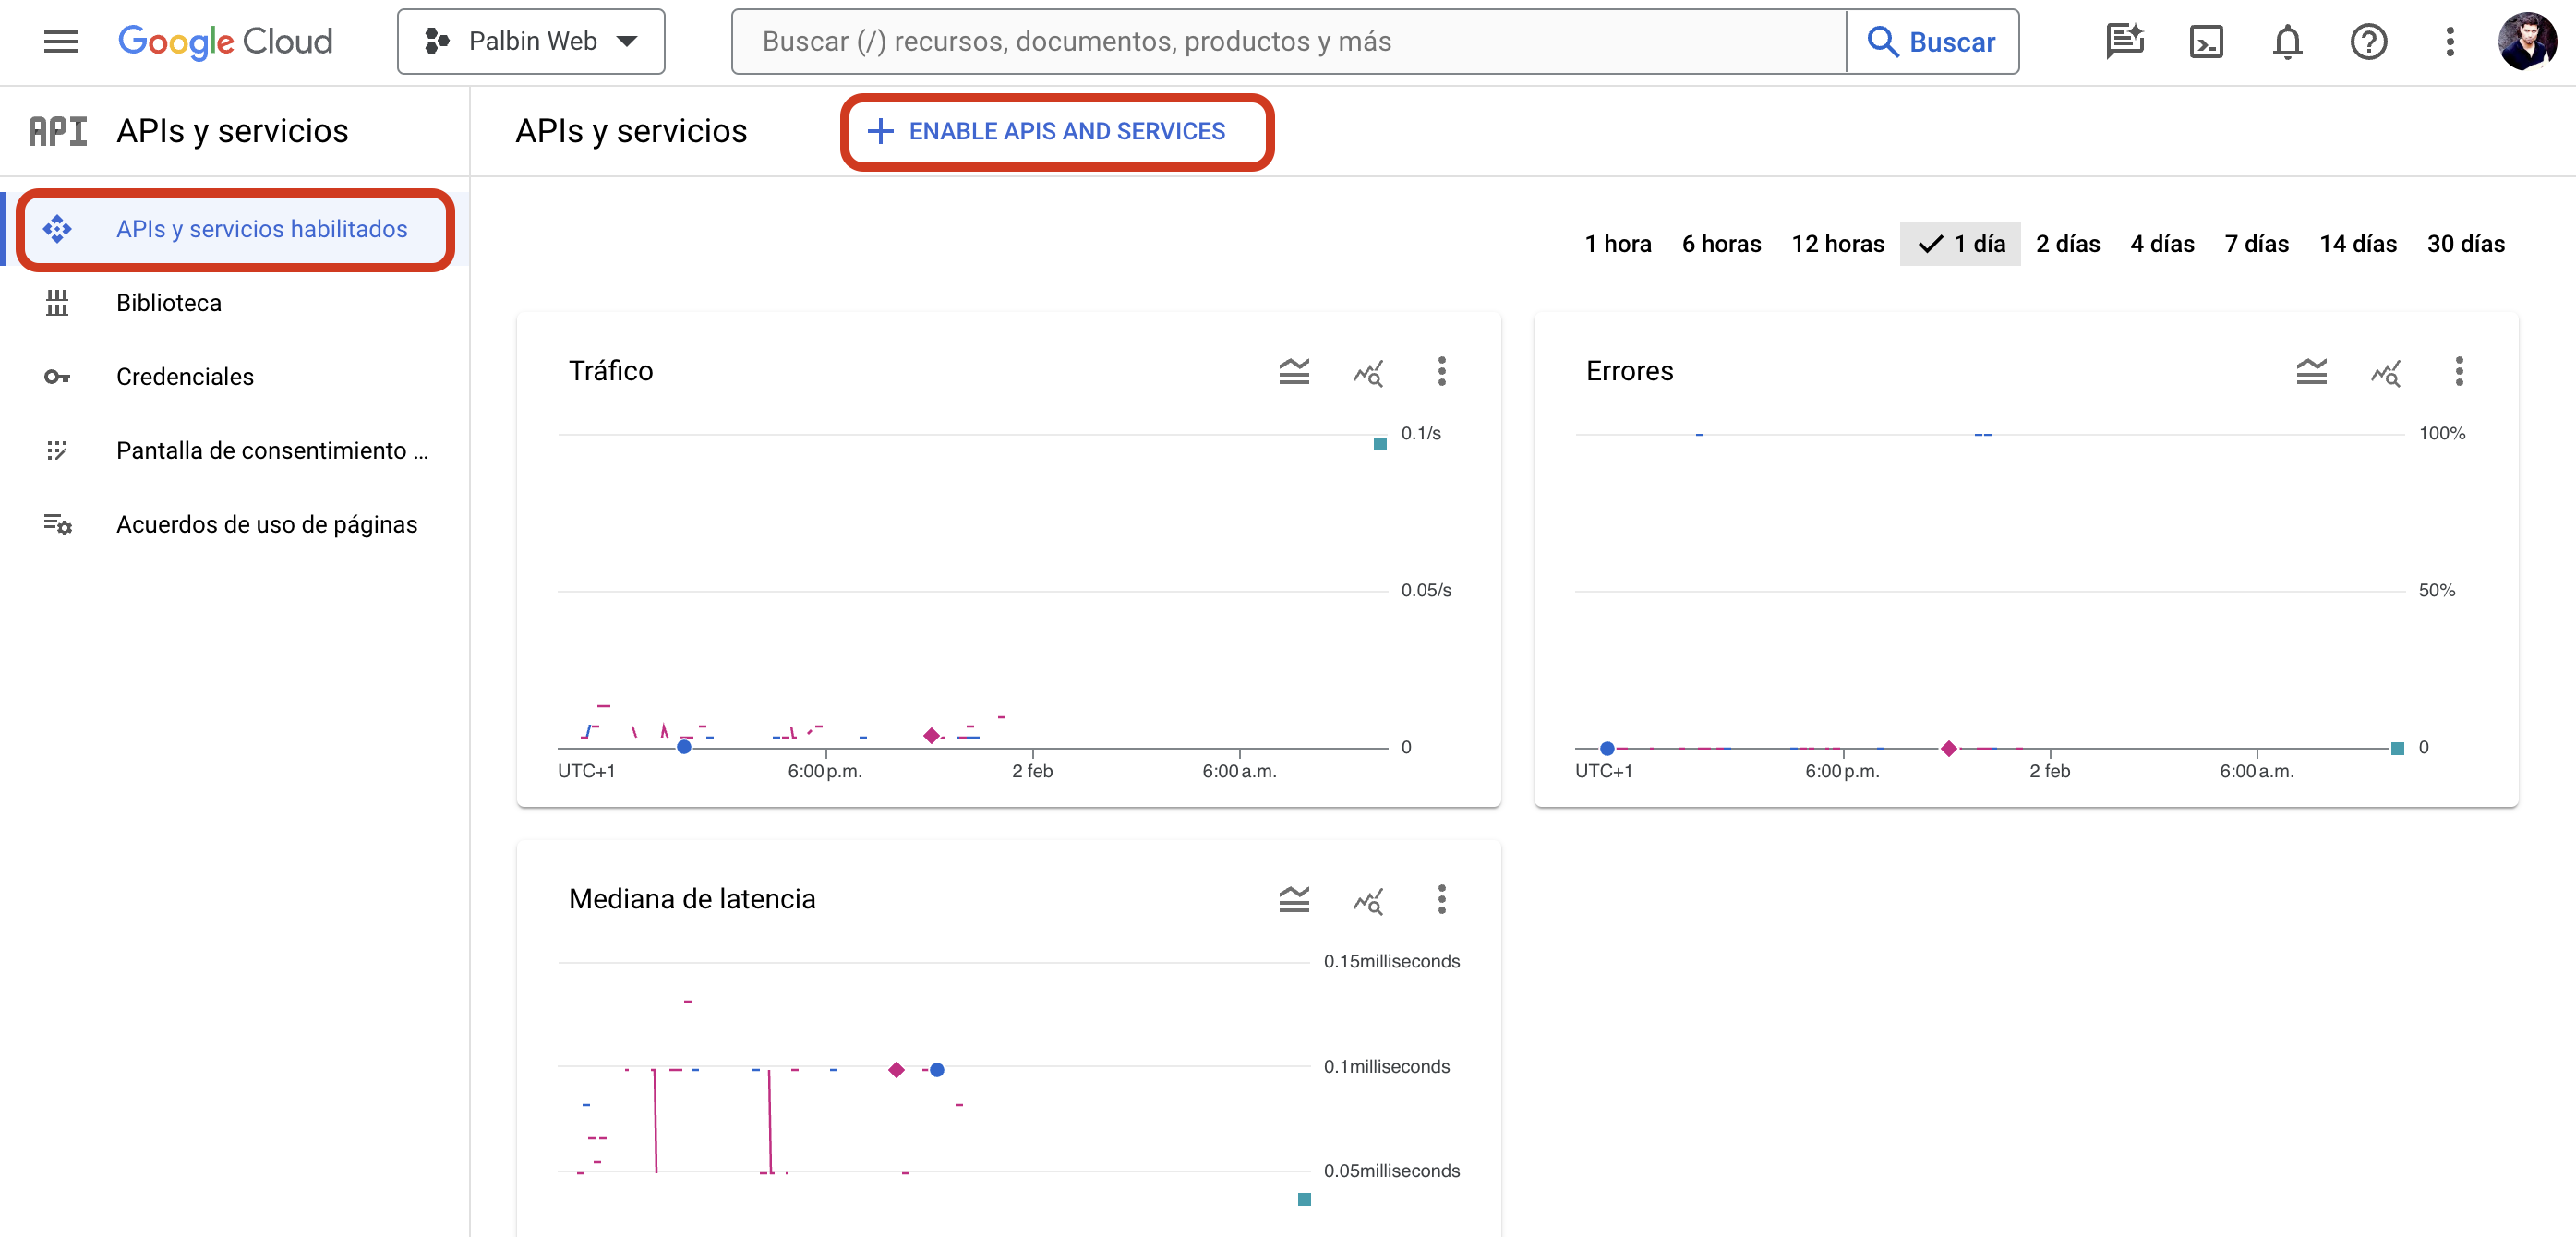
Task: Select the 7 días time range
Action: tap(2256, 244)
